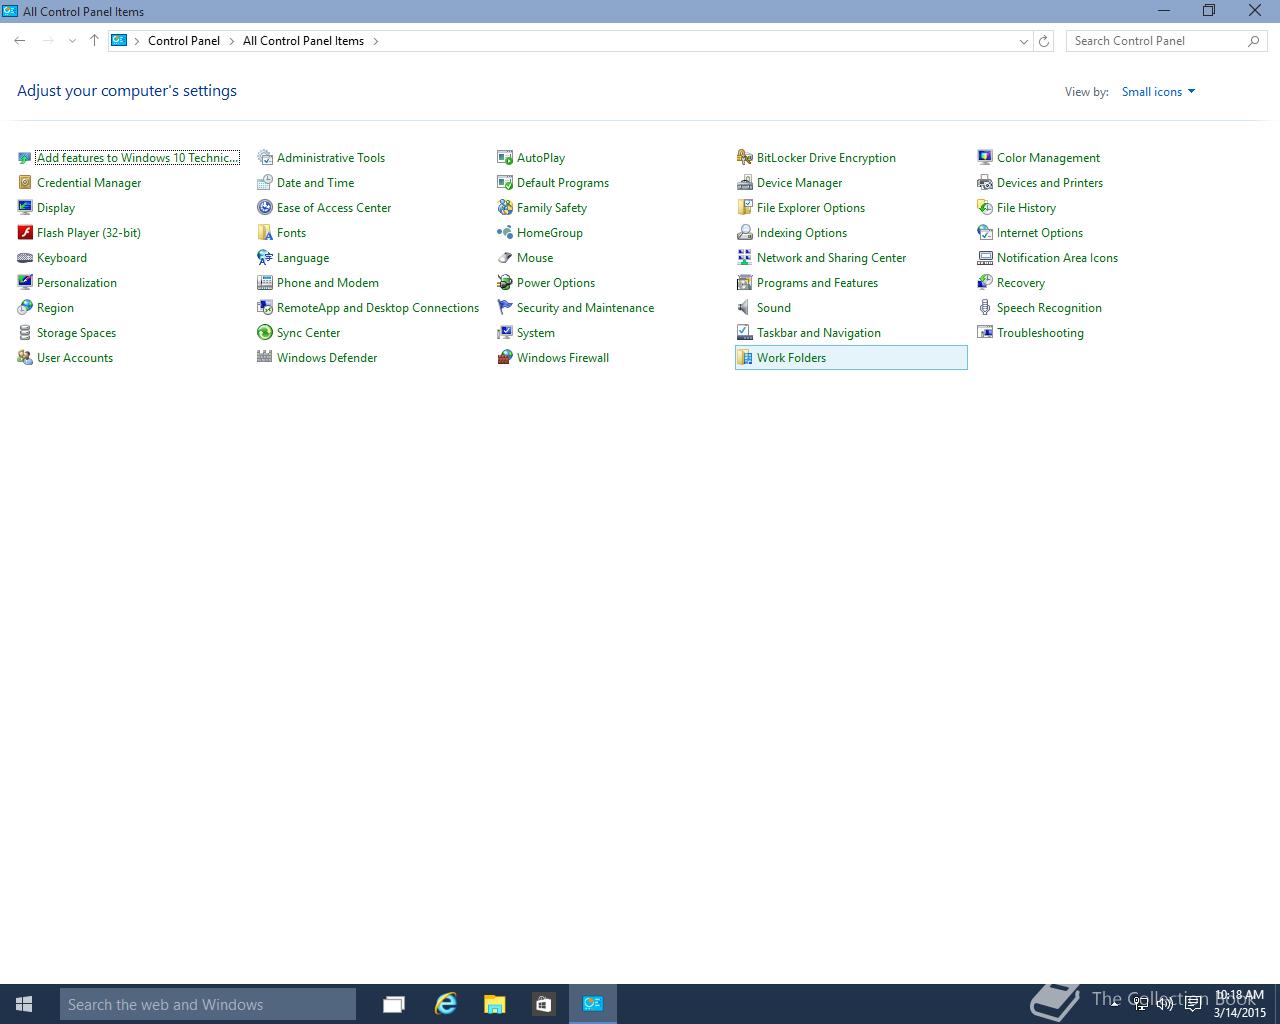This screenshot has height=1024, width=1280.
Task: Click the HomeGroup icon
Action: [x=505, y=233]
